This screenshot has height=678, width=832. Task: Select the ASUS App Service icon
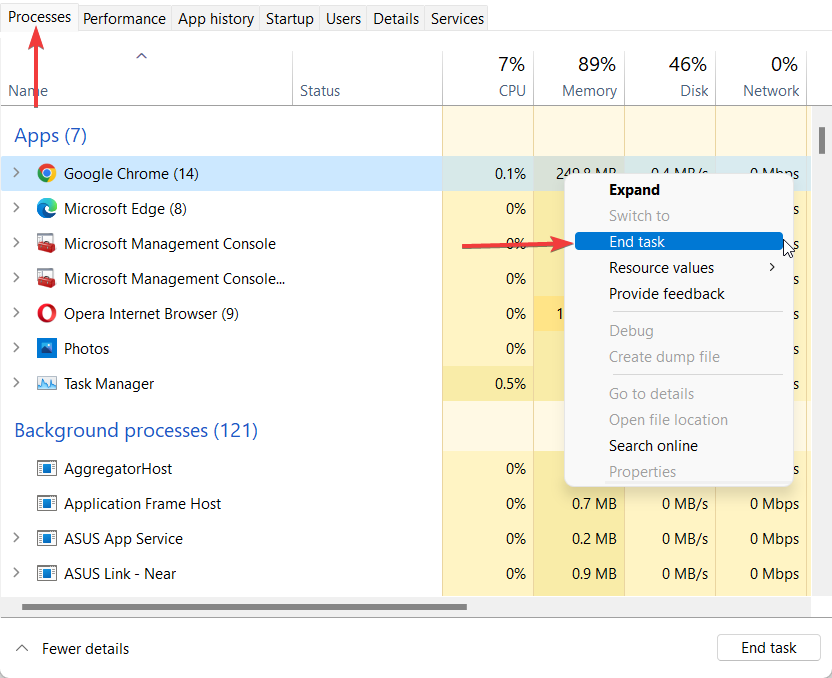[x=47, y=538]
